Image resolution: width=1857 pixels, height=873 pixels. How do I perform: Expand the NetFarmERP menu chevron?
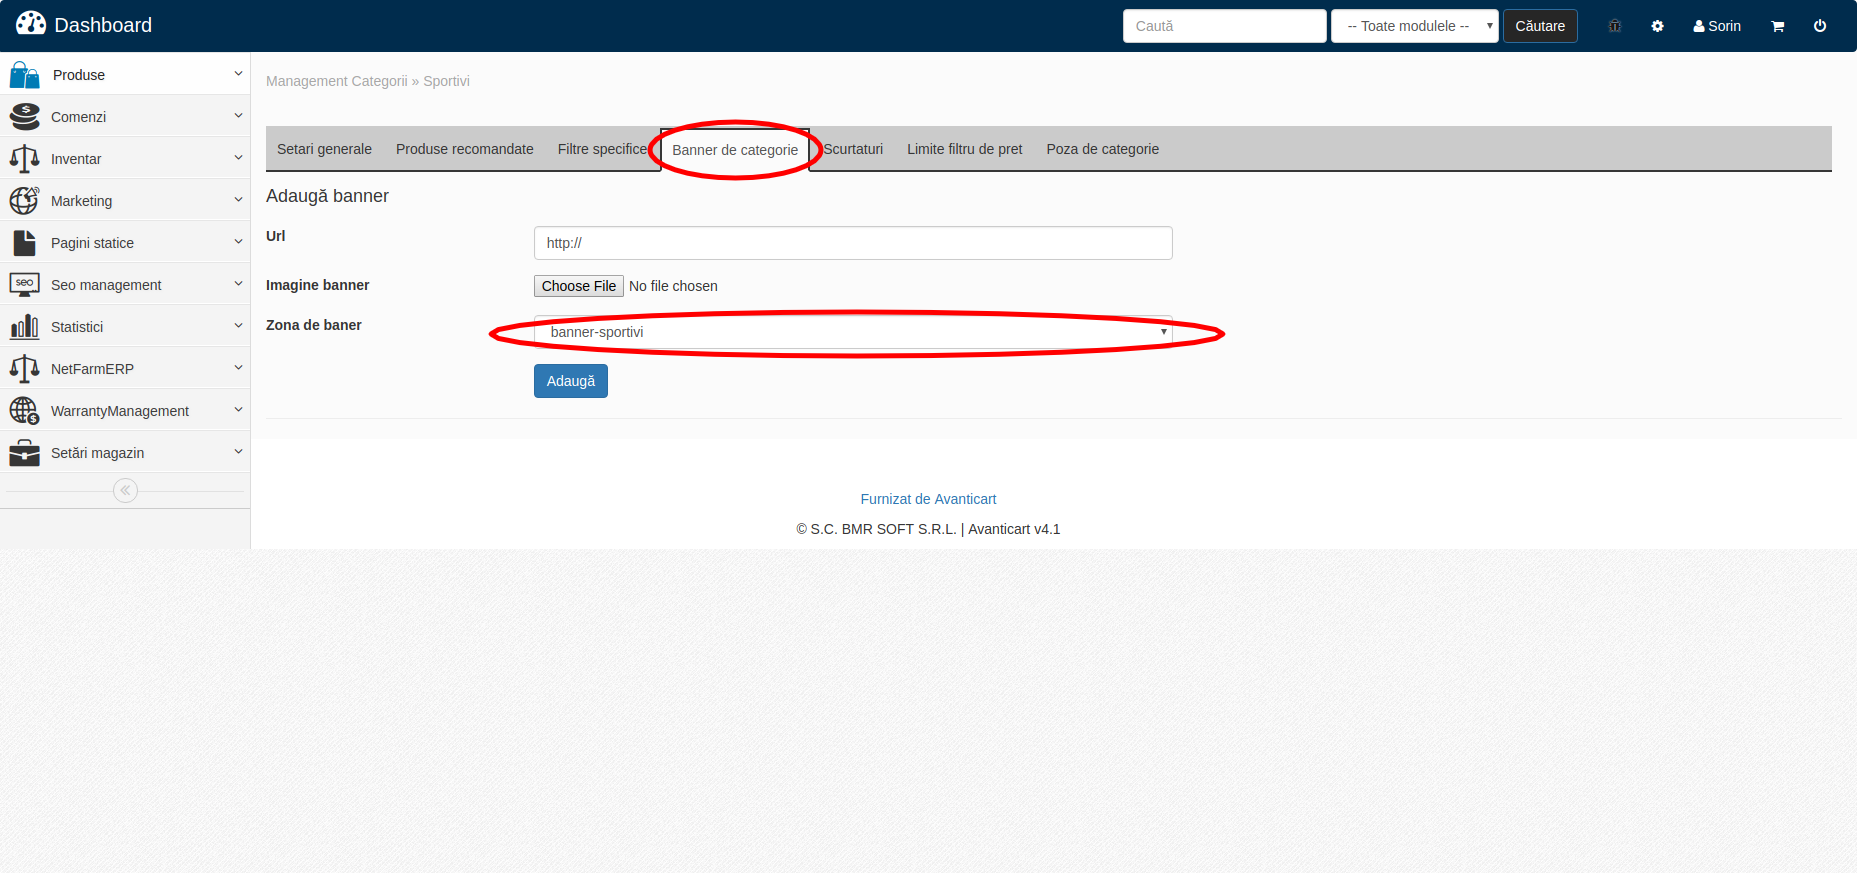(238, 368)
